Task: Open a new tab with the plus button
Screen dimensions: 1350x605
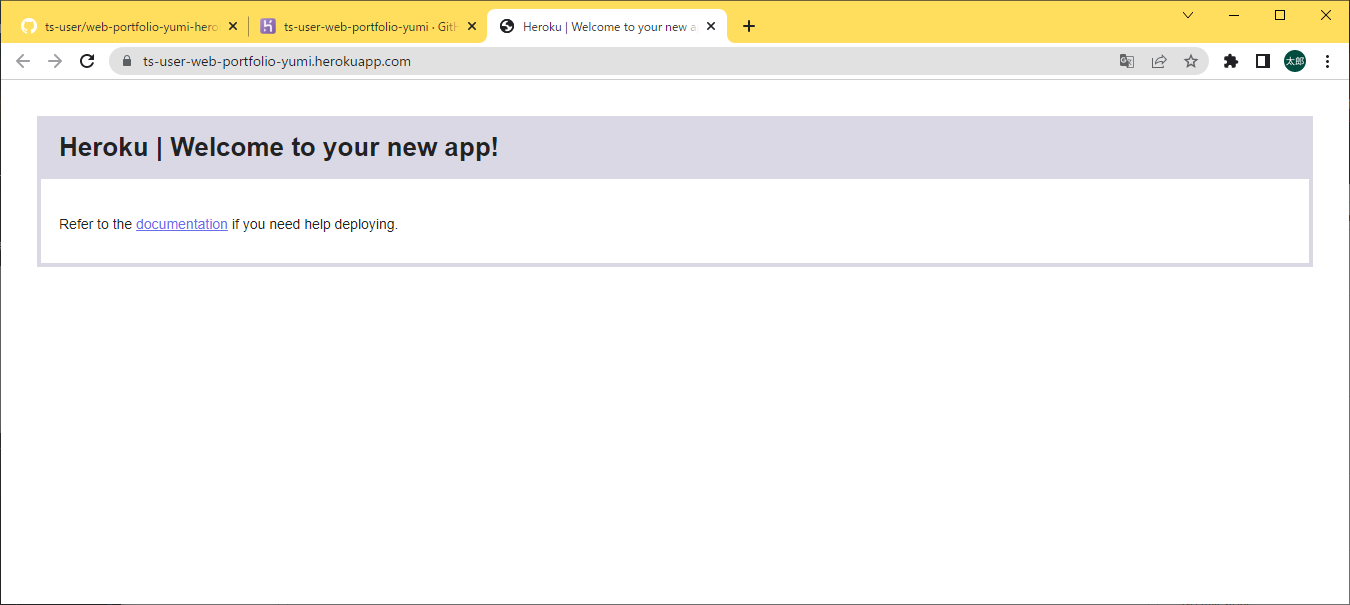Action: tap(749, 26)
